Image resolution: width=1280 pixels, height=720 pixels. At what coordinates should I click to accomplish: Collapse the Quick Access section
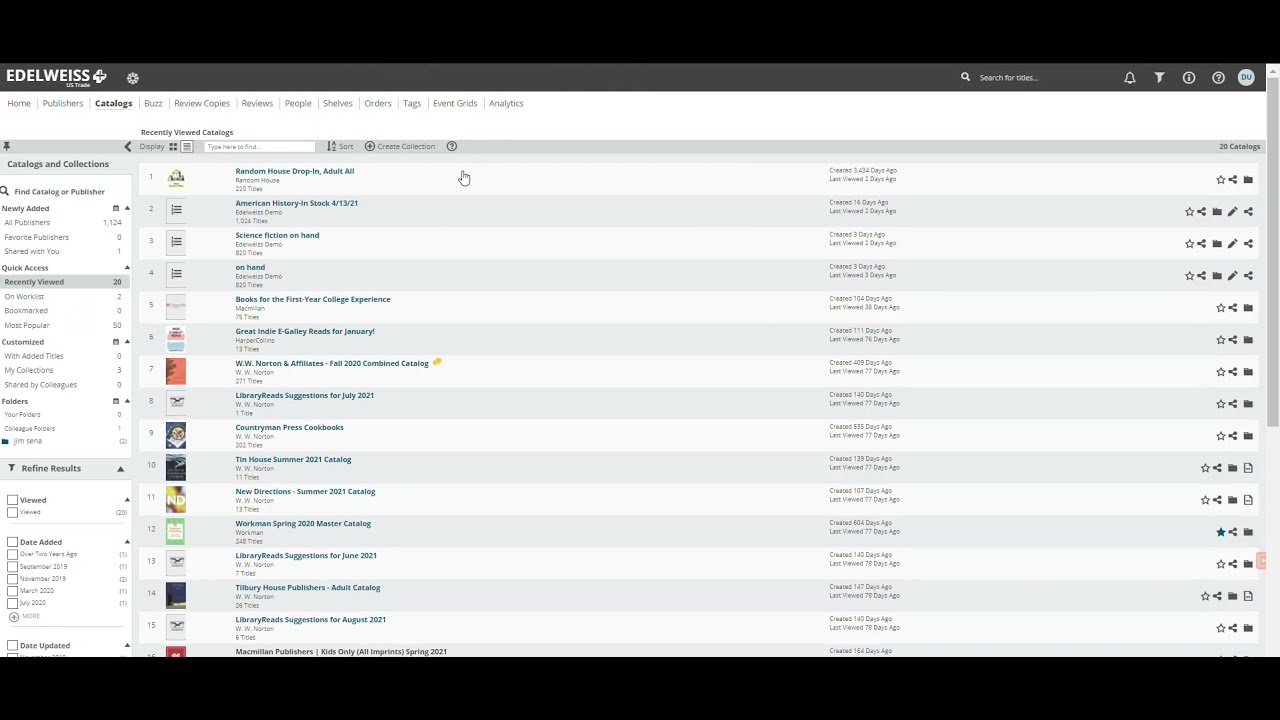[127, 268]
